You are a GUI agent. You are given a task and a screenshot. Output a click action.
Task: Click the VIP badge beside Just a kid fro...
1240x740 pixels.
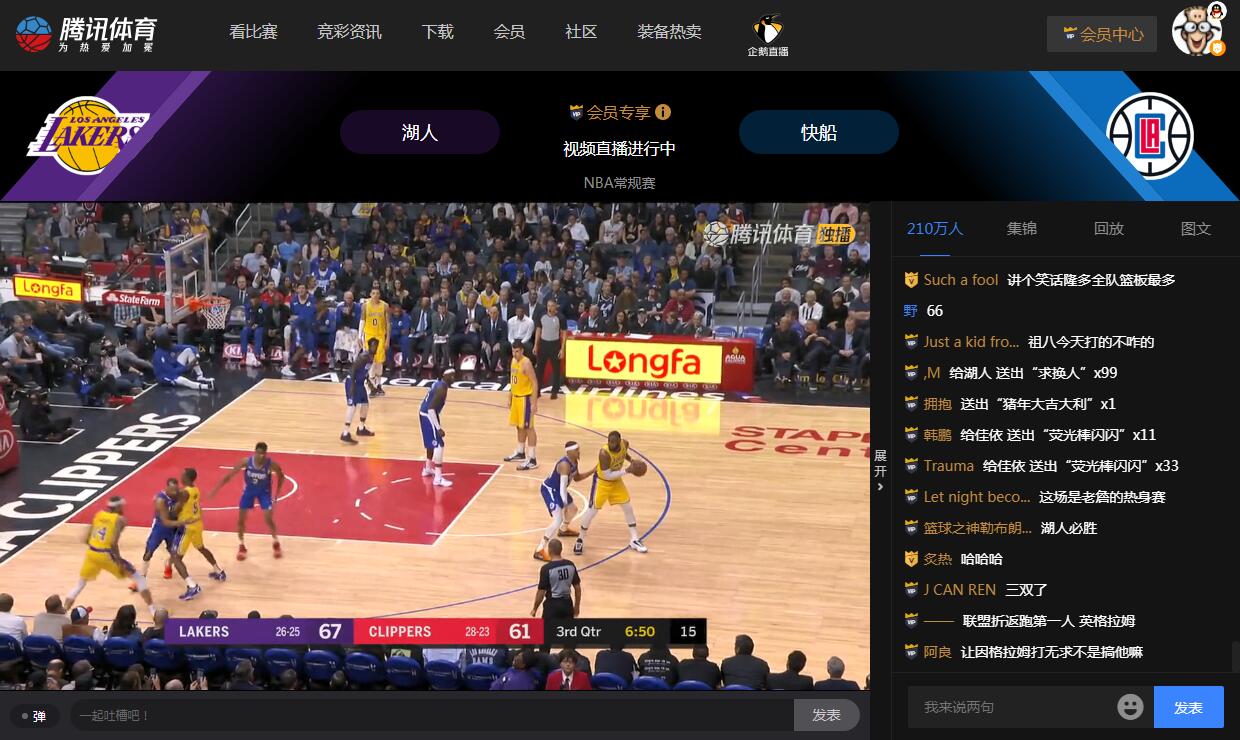[x=911, y=342]
